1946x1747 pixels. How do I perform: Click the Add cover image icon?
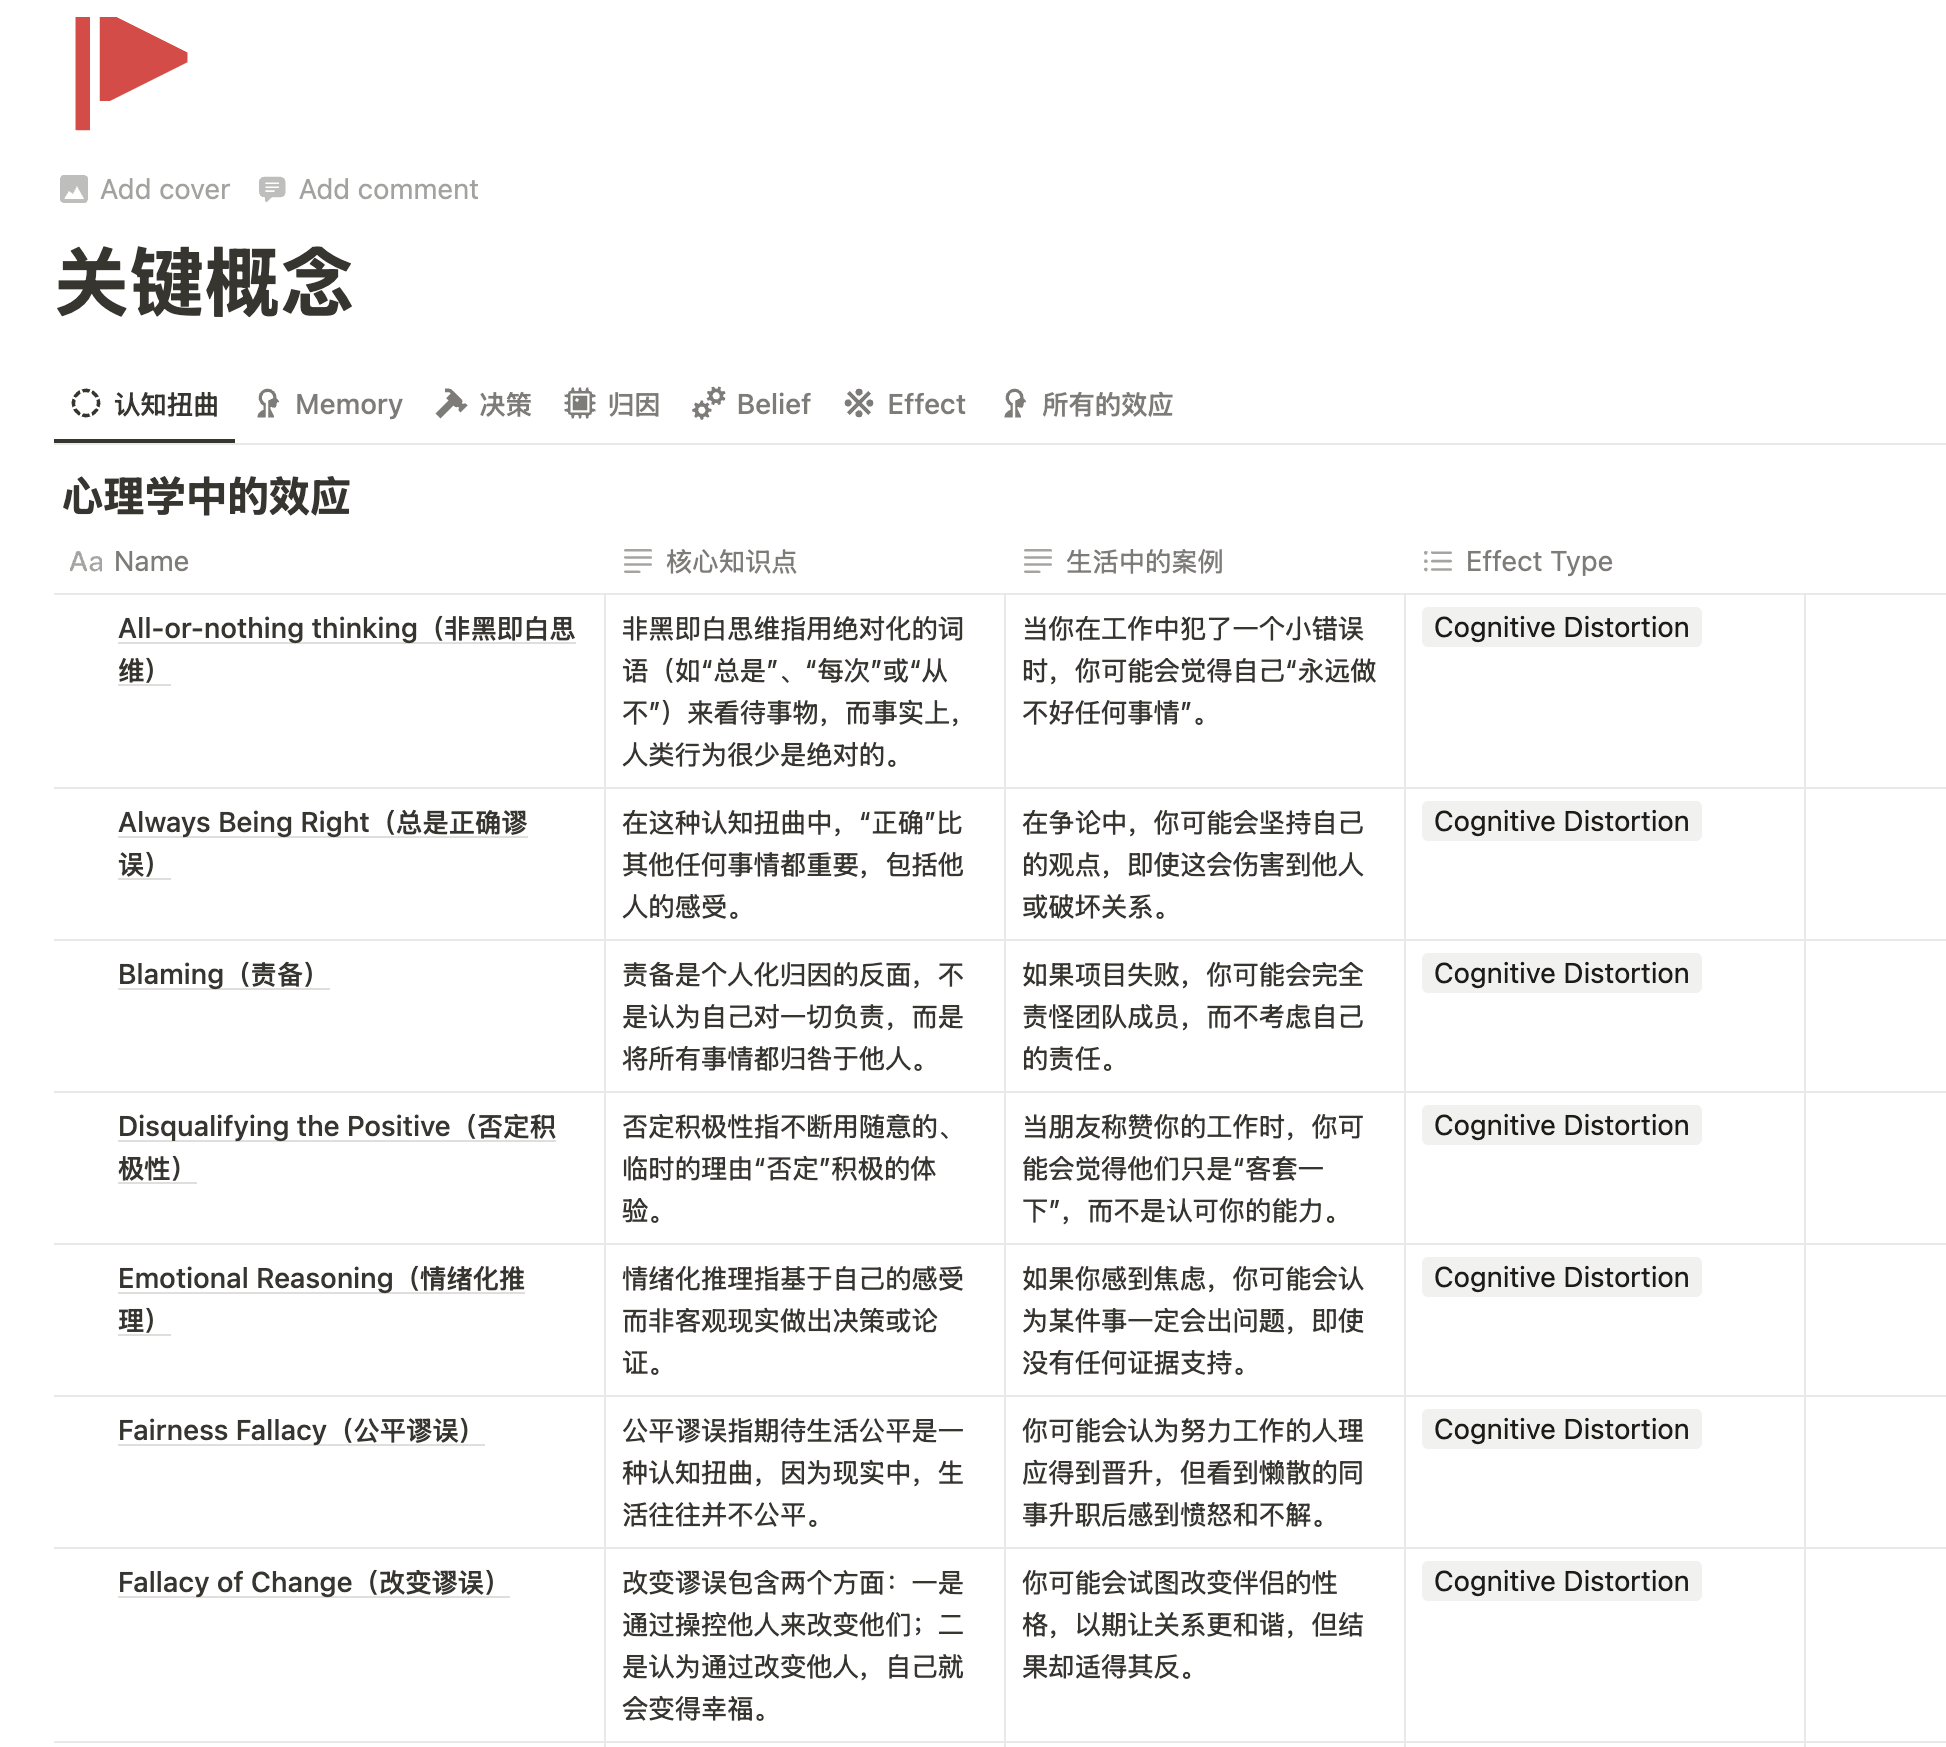tap(74, 189)
